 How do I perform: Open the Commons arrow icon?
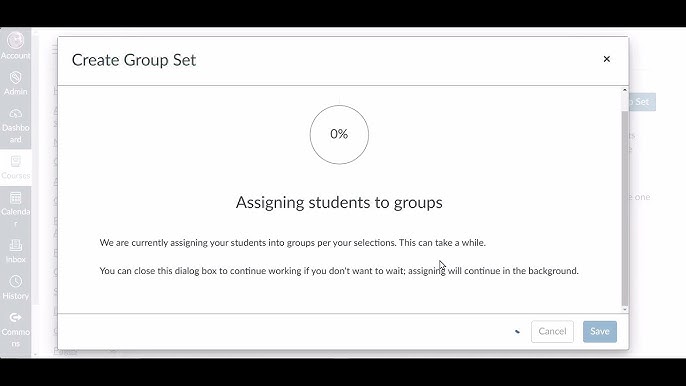(15, 317)
